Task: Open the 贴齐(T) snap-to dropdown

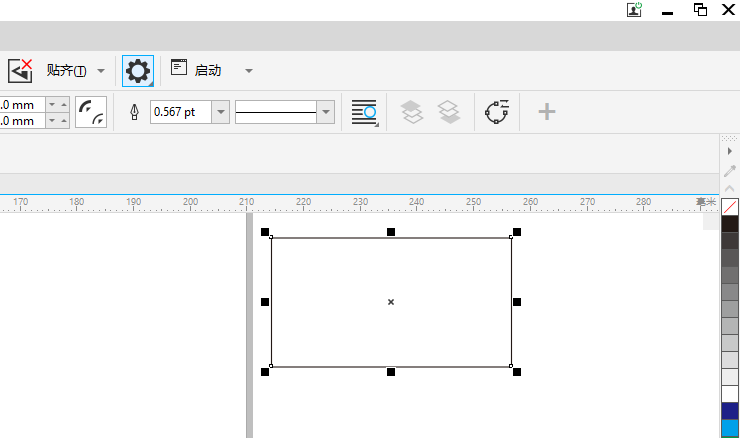Action: pos(101,71)
